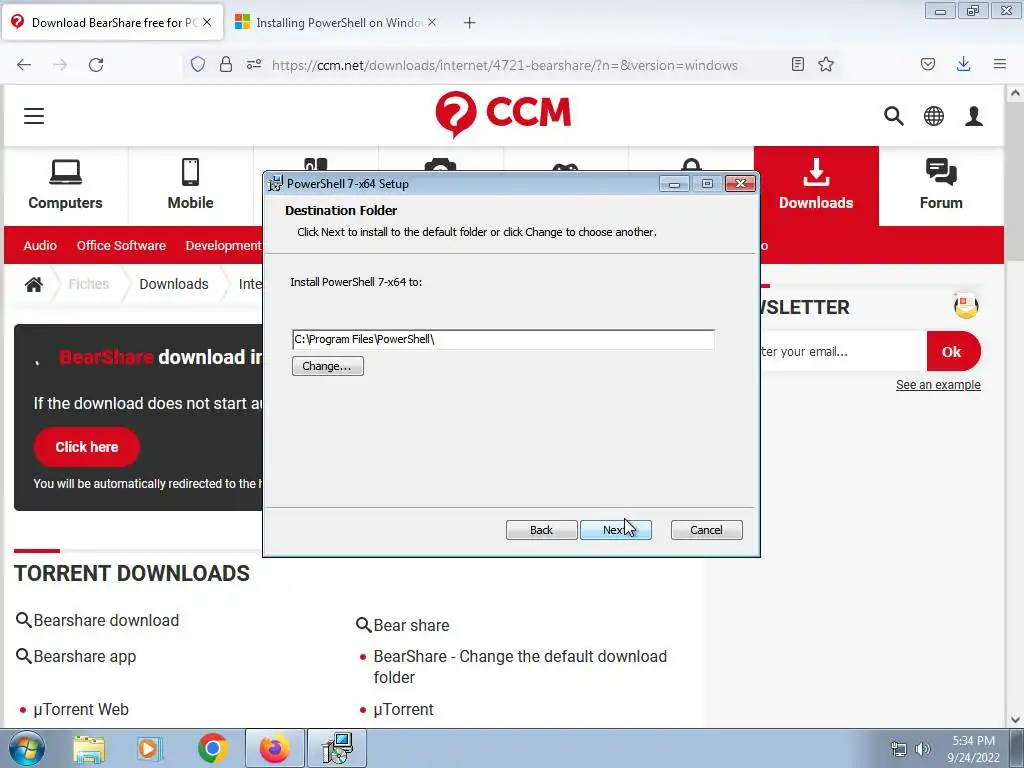This screenshot has height=768, width=1024.
Task: Select Development category in red bar
Action: 223,246
